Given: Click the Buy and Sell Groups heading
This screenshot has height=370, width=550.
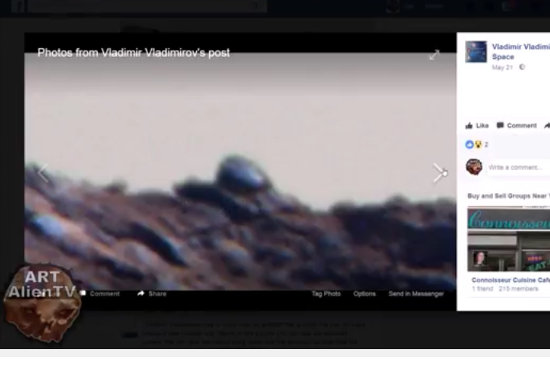Looking at the screenshot, I should 509,196.
